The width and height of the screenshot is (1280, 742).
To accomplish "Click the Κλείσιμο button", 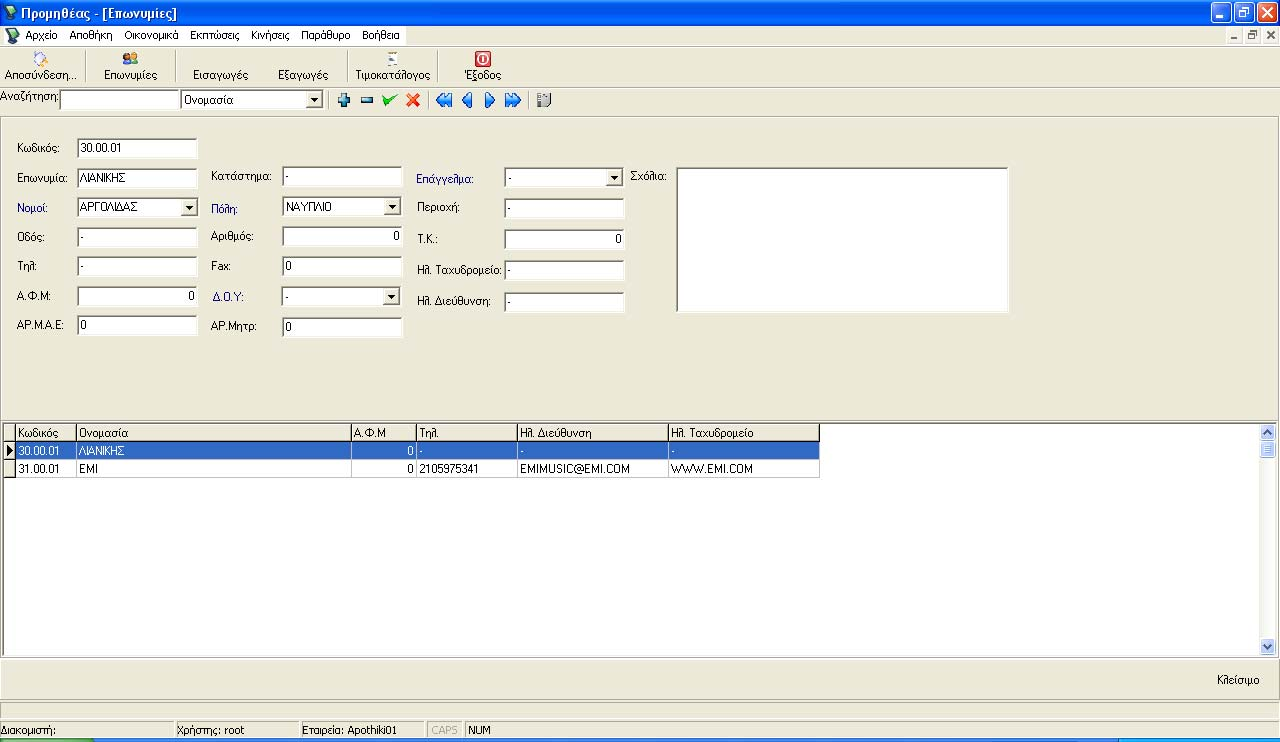I will tap(1238, 680).
